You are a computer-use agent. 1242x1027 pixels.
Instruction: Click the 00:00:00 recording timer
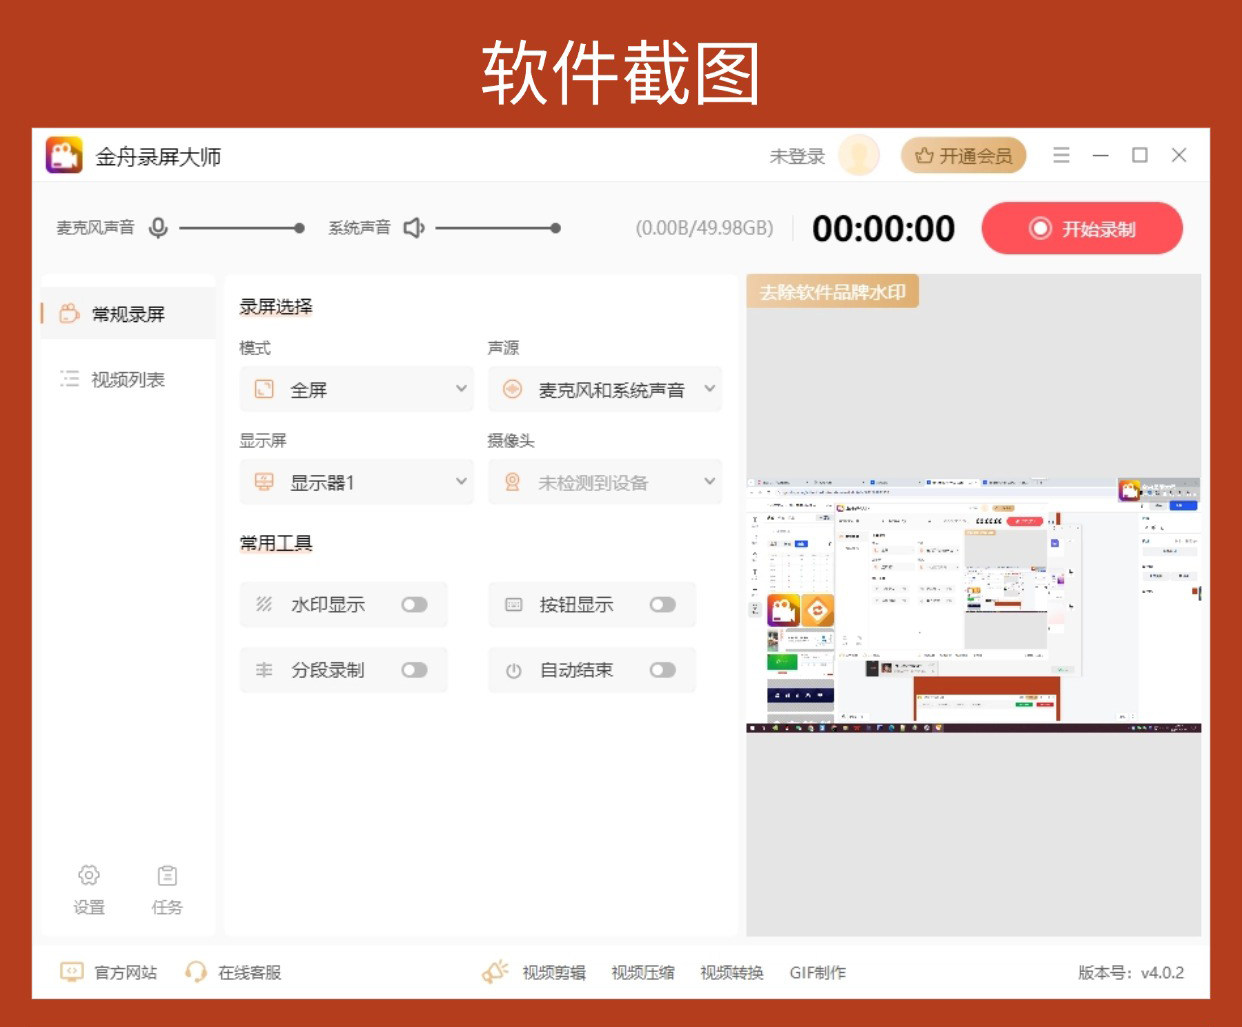[883, 228]
